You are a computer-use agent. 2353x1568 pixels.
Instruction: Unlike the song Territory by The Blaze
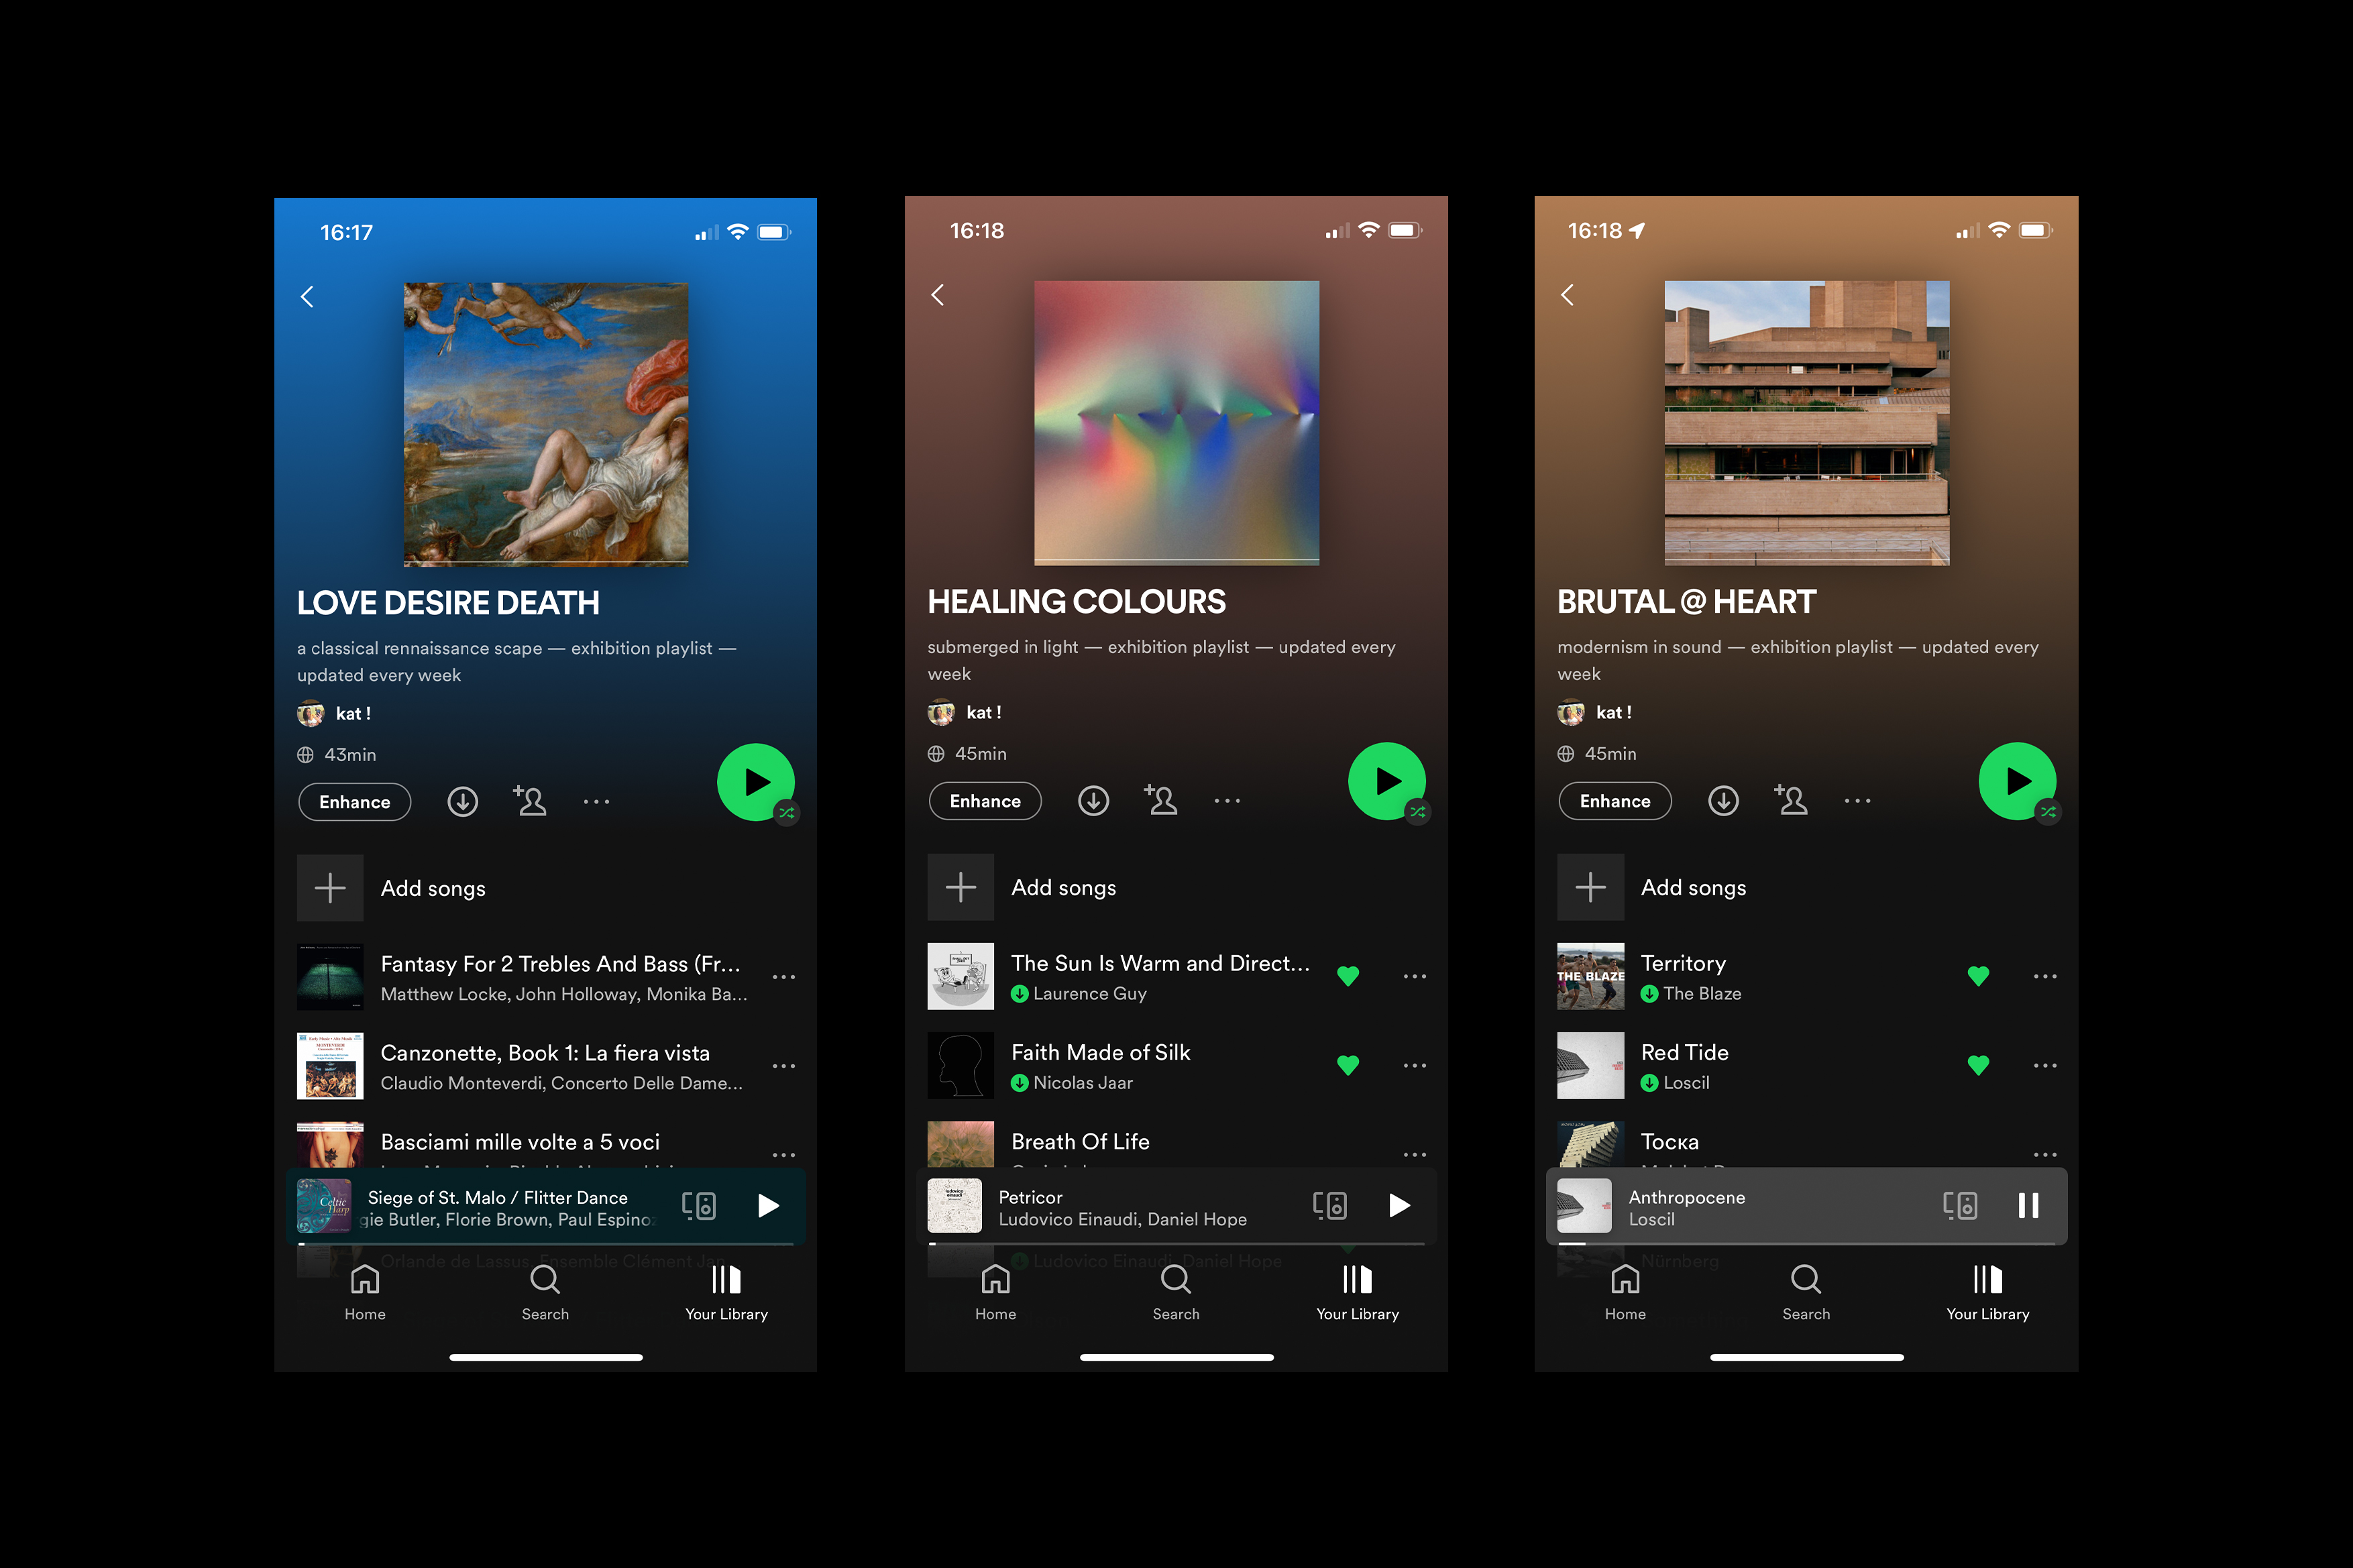click(x=1977, y=976)
